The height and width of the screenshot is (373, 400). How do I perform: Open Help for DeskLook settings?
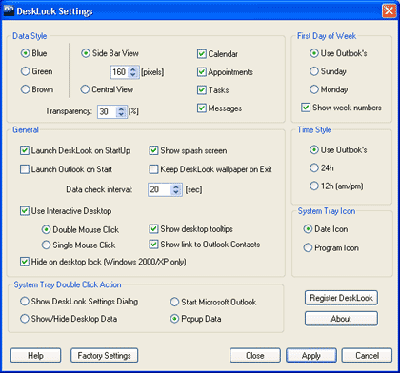36,356
